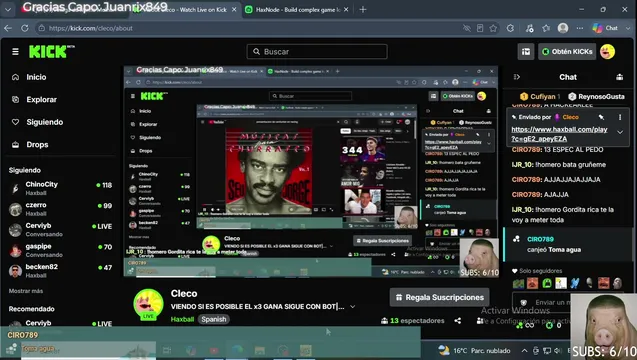Switch to HaxNode - Build complex game tab

297,9
